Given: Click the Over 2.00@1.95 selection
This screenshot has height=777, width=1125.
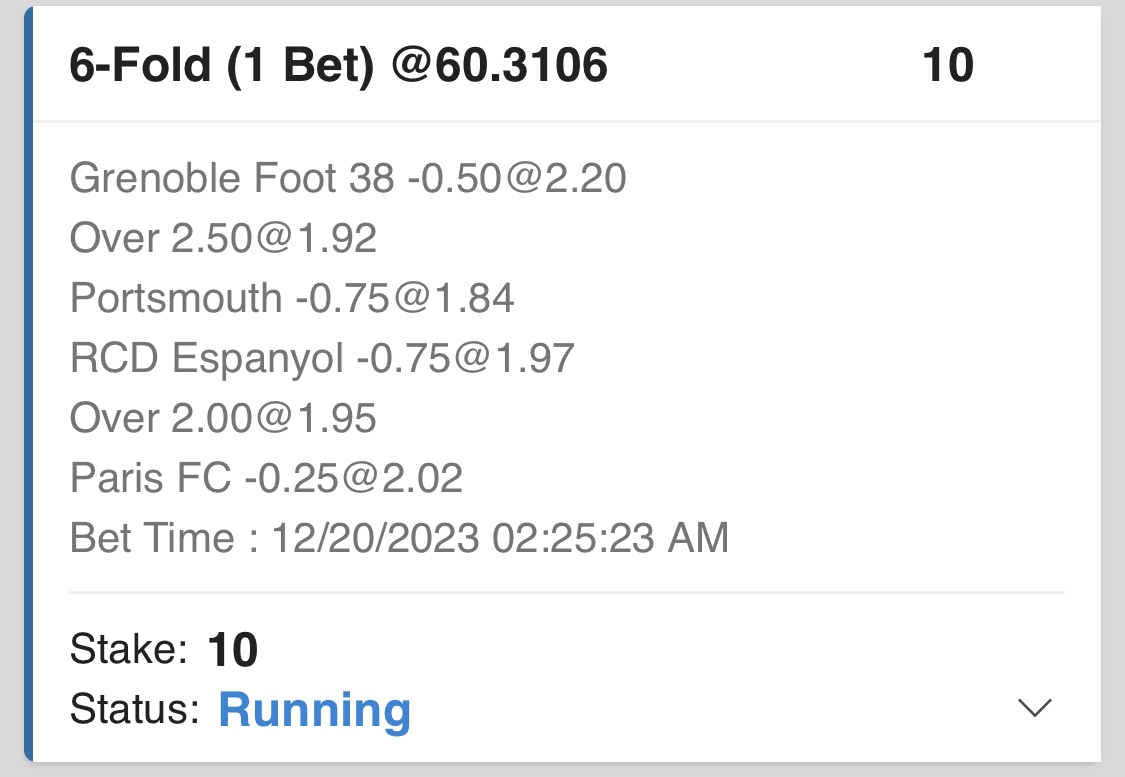Looking at the screenshot, I should (223, 418).
